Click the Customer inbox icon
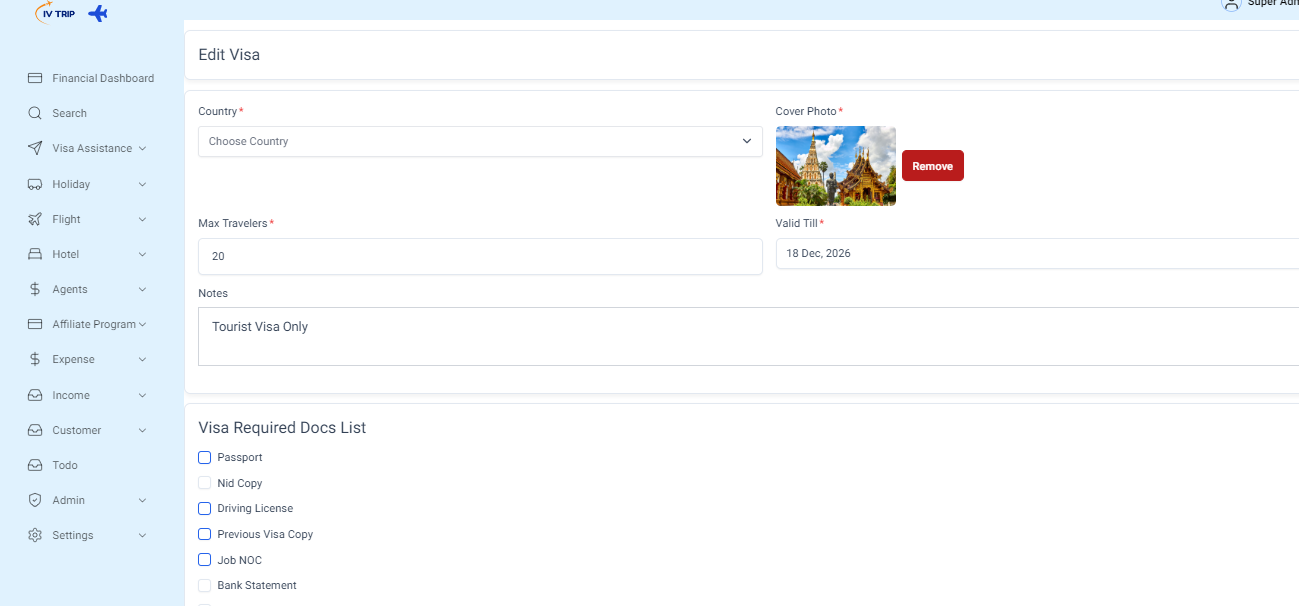Image resolution: width=1299 pixels, height=606 pixels. click(35, 430)
